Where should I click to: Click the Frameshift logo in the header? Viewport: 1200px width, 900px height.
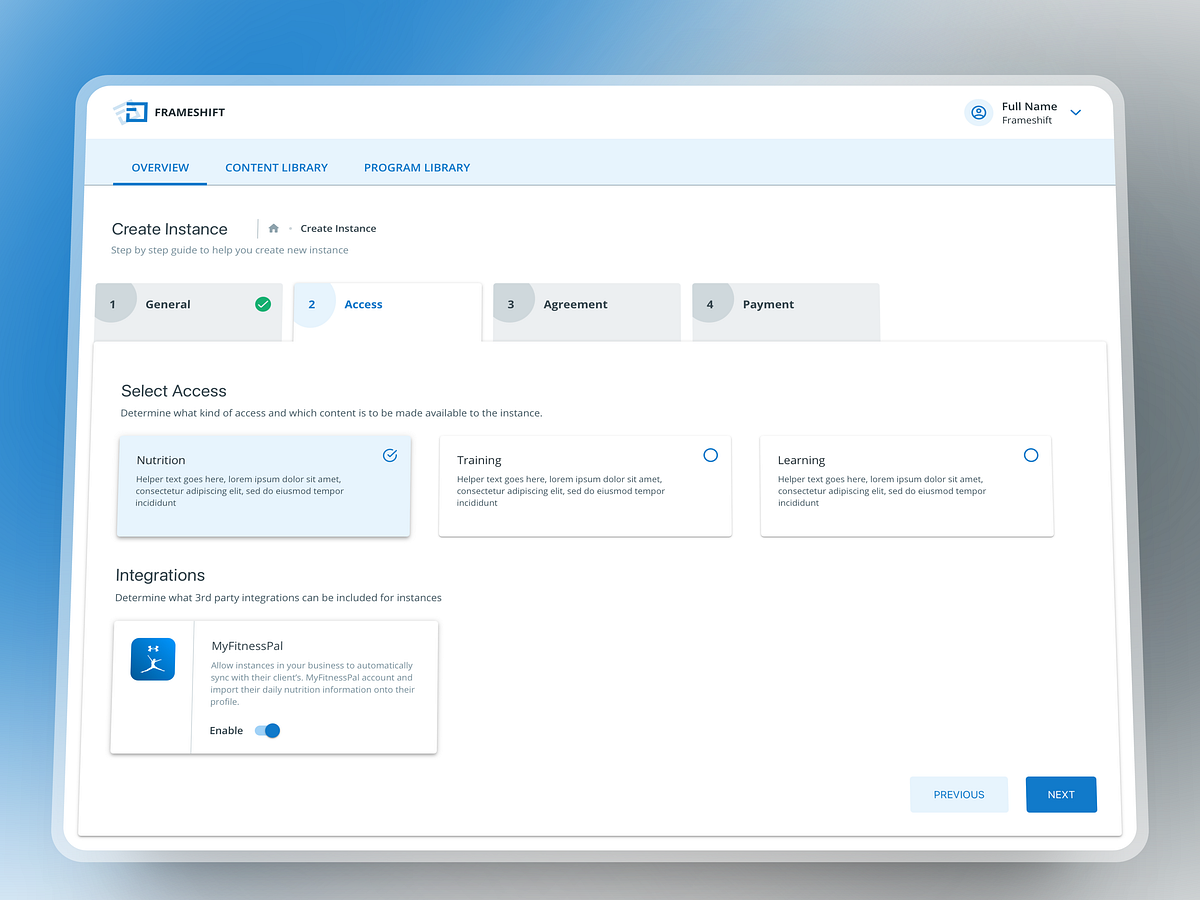pyautogui.click(x=134, y=112)
